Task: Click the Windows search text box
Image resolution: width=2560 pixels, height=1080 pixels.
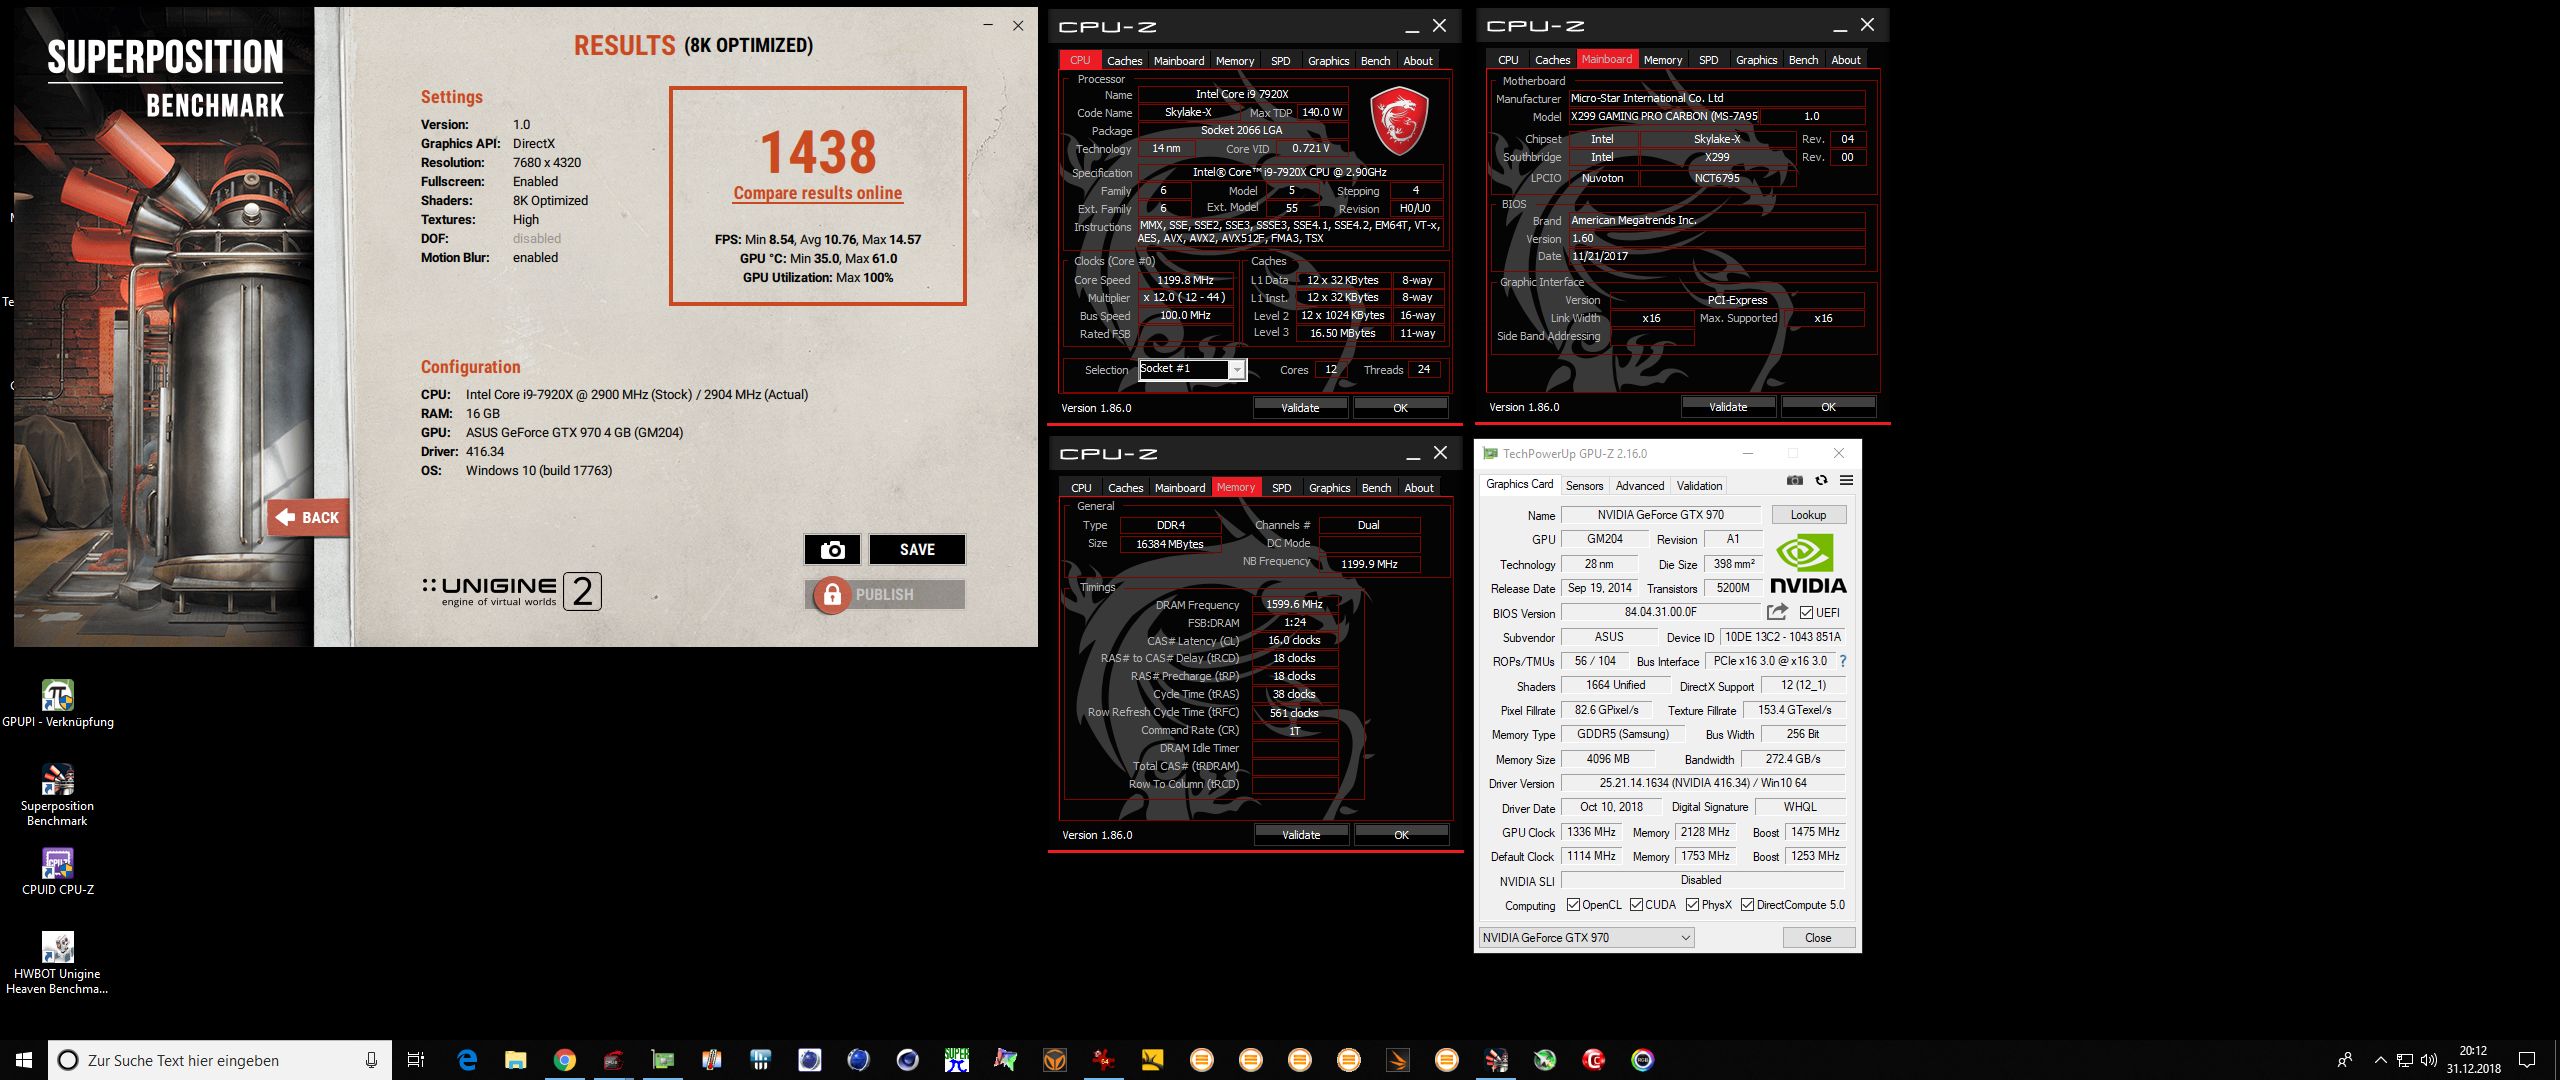Action: (220, 1060)
